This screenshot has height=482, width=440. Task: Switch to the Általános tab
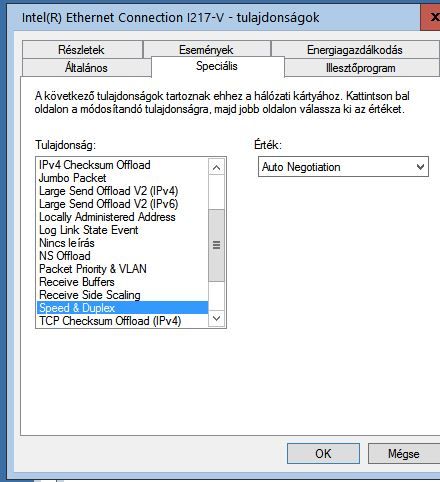click(x=86, y=68)
